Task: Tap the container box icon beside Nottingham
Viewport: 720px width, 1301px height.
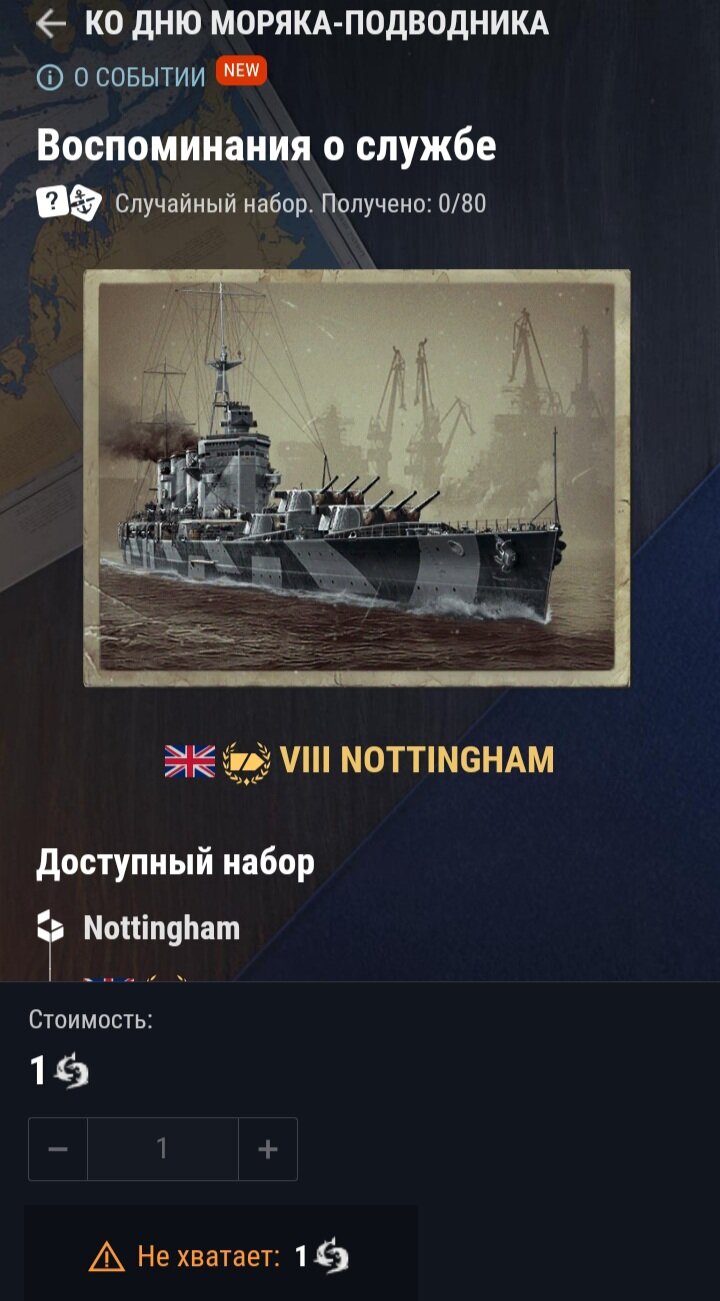Action: click(50, 927)
